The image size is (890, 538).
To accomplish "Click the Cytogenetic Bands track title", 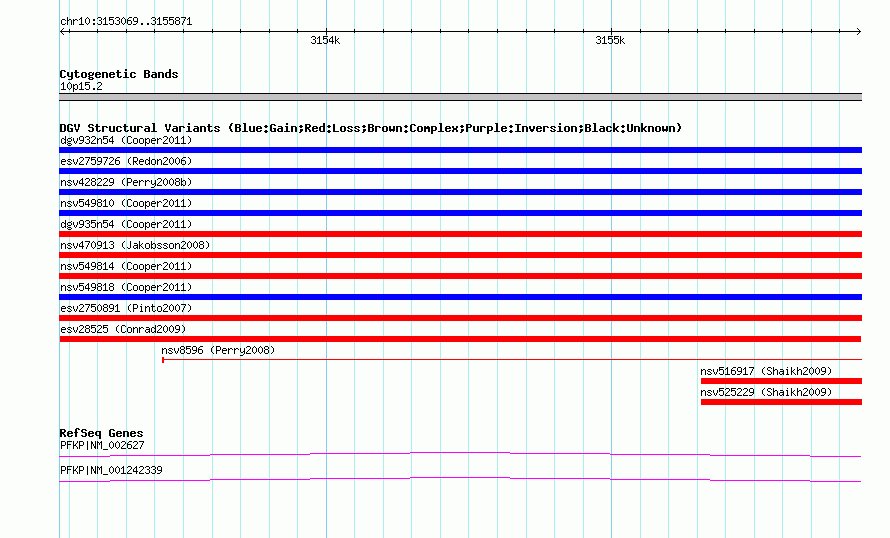I will (x=119, y=74).
